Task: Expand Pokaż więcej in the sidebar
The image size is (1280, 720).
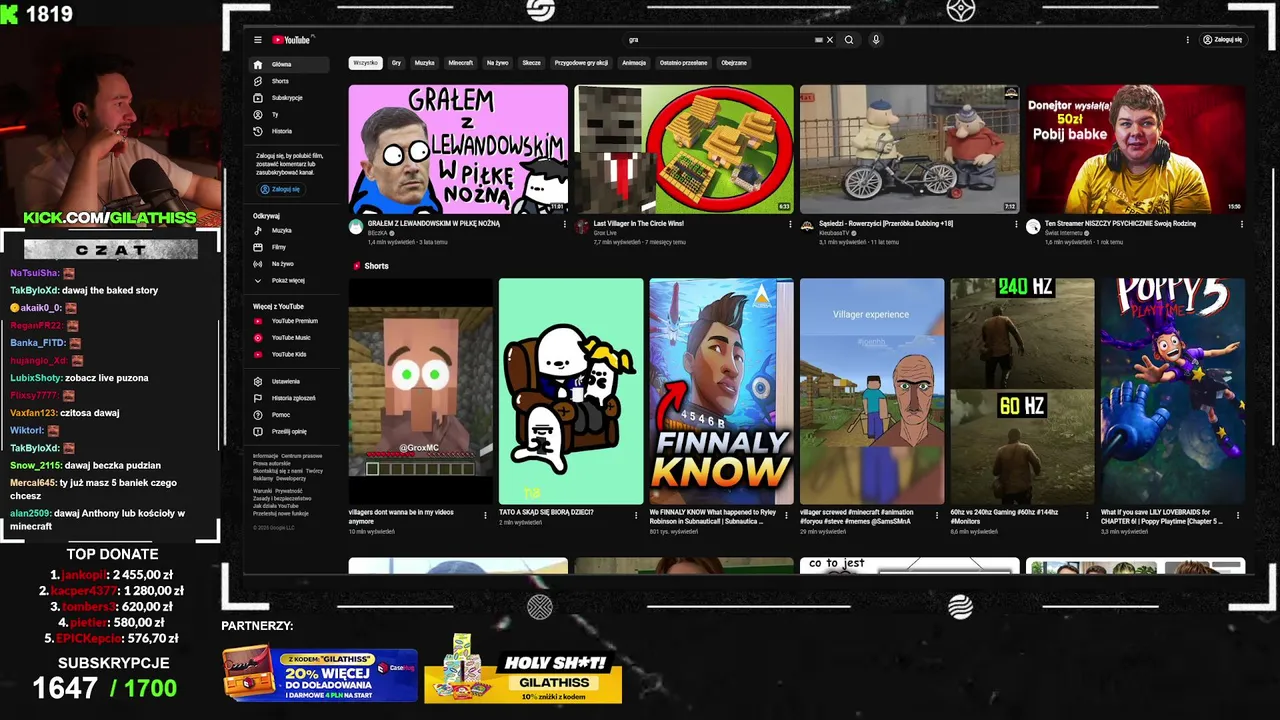Action: point(289,281)
